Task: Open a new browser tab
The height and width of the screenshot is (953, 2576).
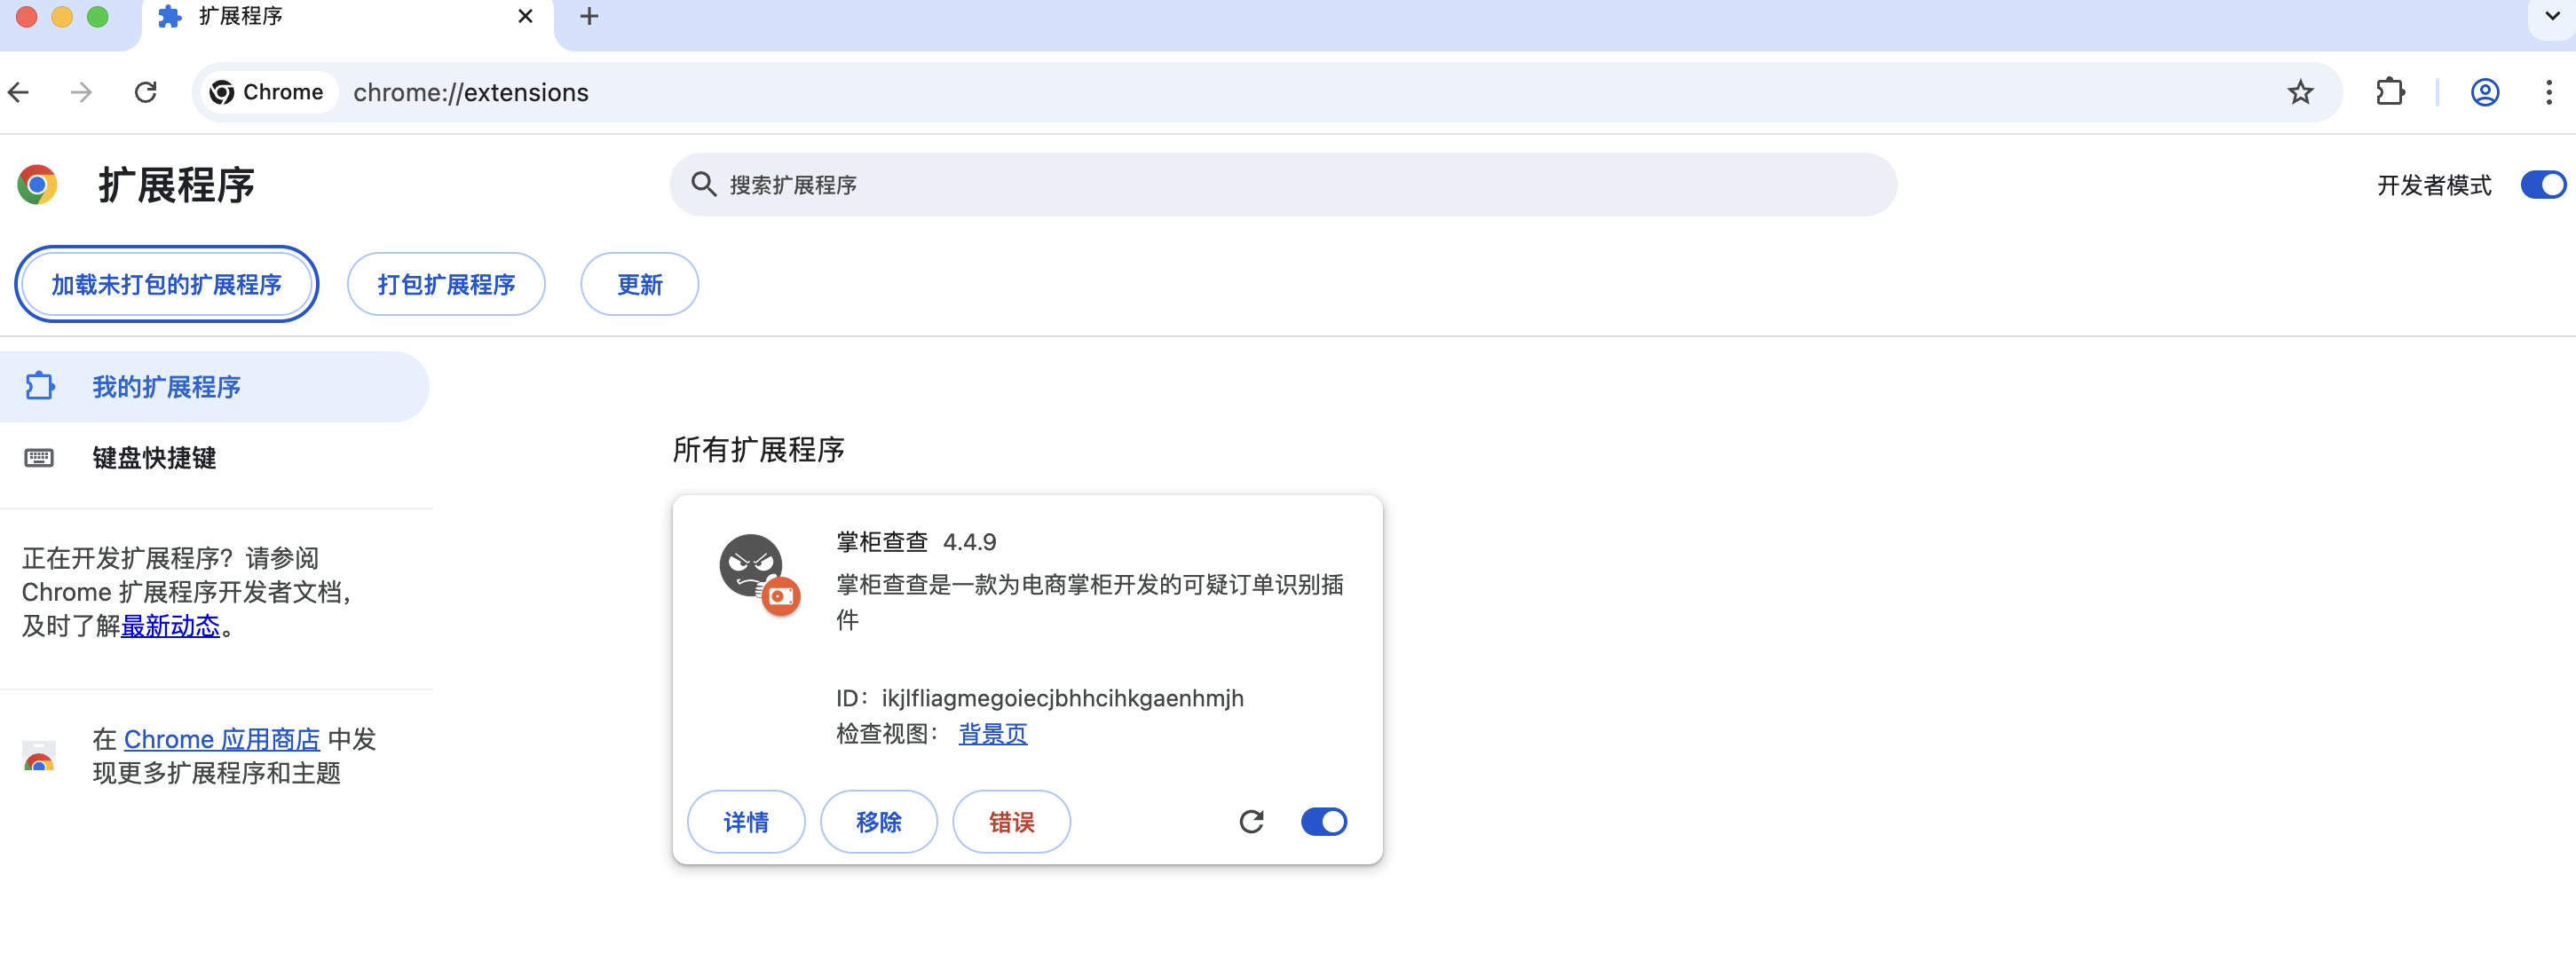Action: (x=589, y=17)
